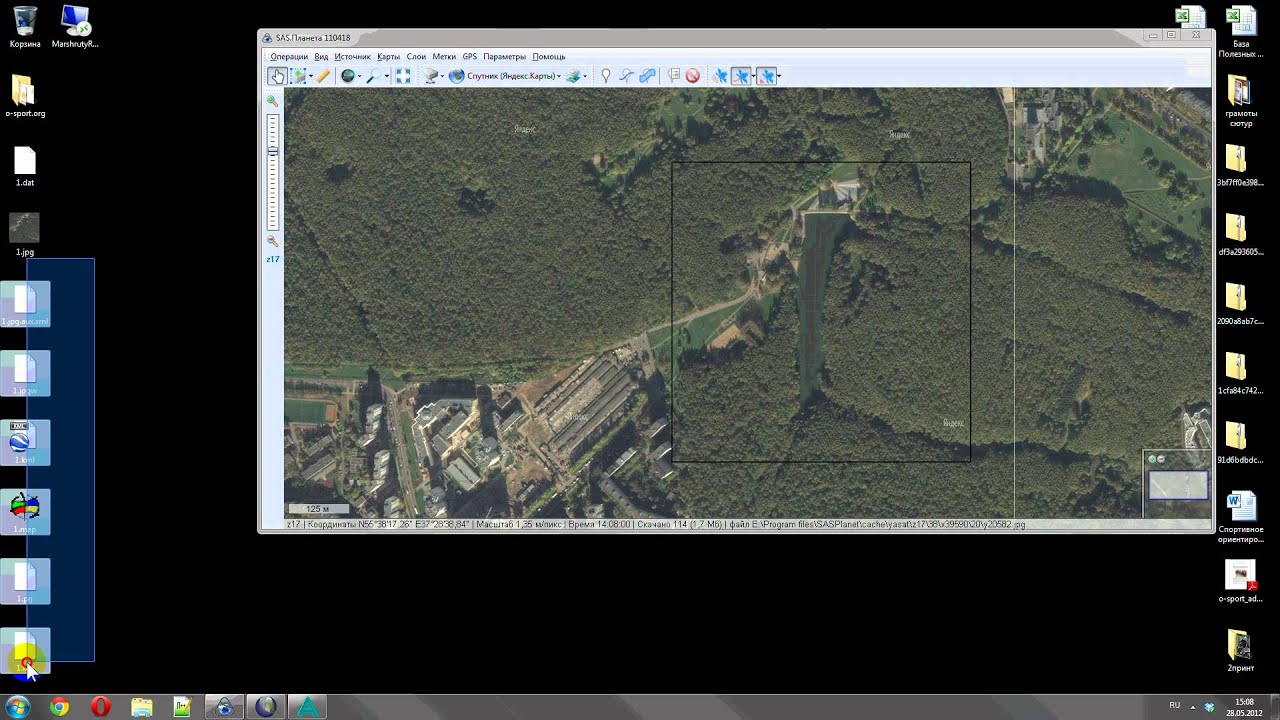
Task: Launch Opera browser from taskbar
Action: [x=100, y=707]
